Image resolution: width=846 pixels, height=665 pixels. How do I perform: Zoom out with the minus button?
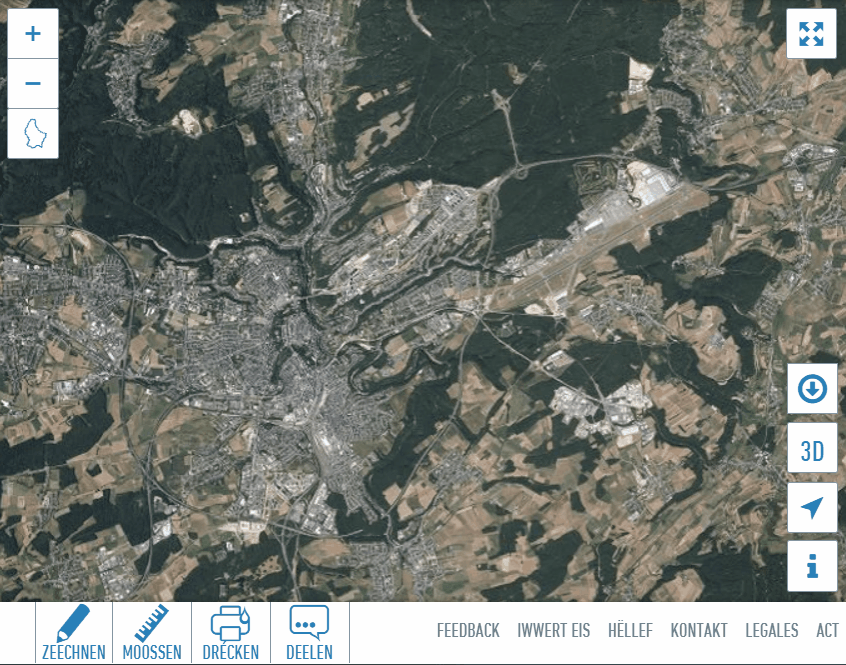pos(33,83)
